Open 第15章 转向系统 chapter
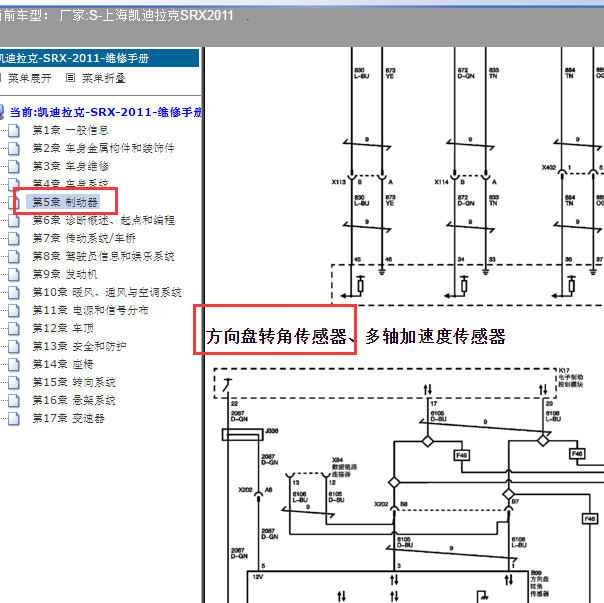This screenshot has height=603, width=604. tap(74, 382)
